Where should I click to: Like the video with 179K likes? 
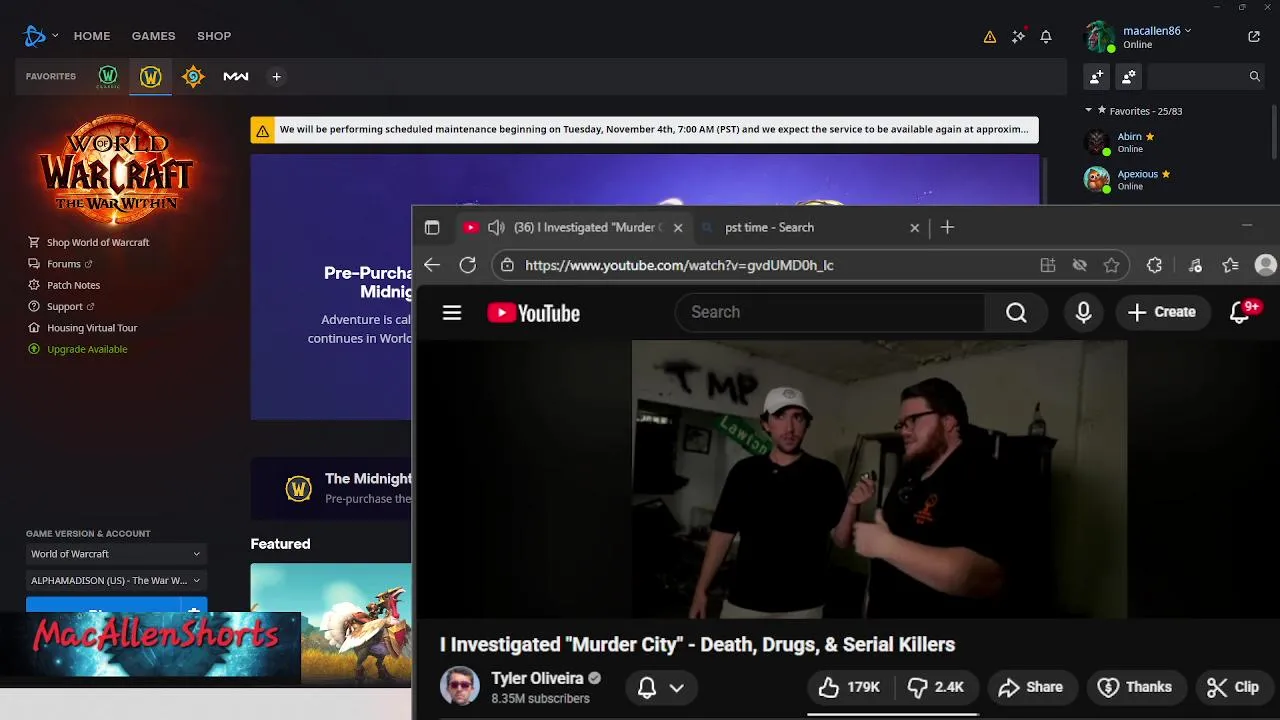click(x=849, y=687)
